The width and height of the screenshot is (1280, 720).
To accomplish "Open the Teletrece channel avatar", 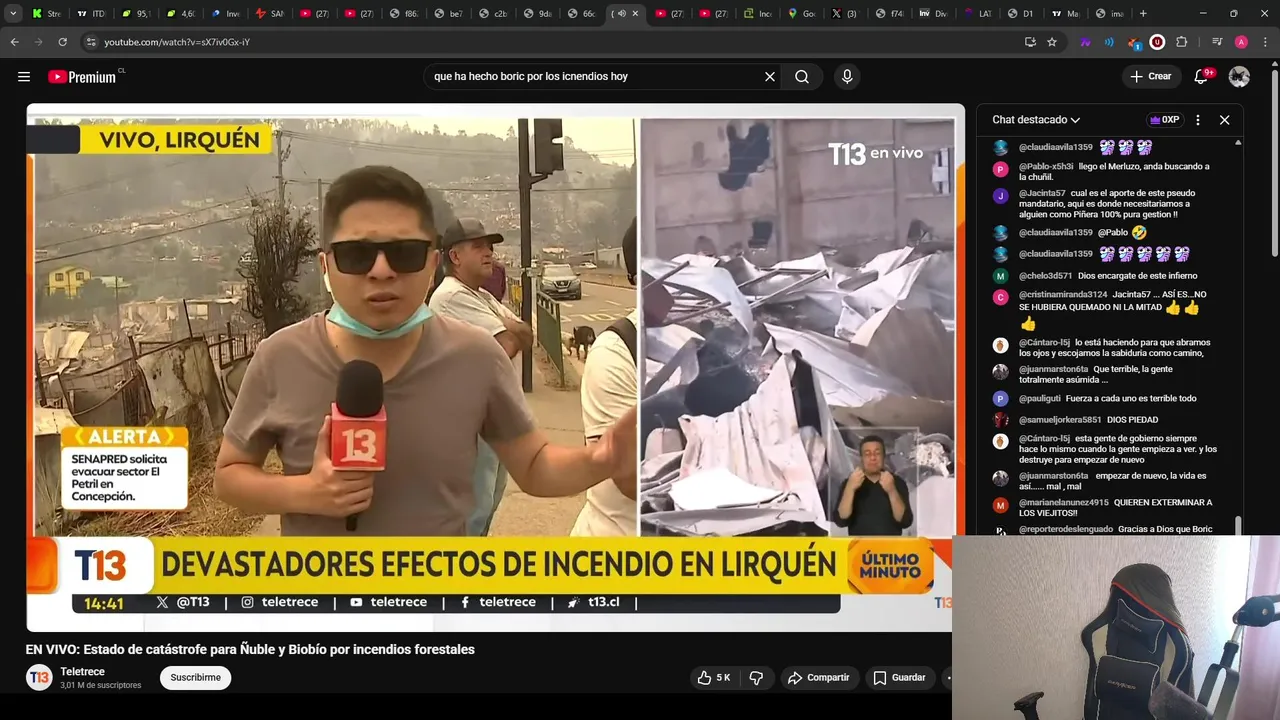I will [39, 678].
